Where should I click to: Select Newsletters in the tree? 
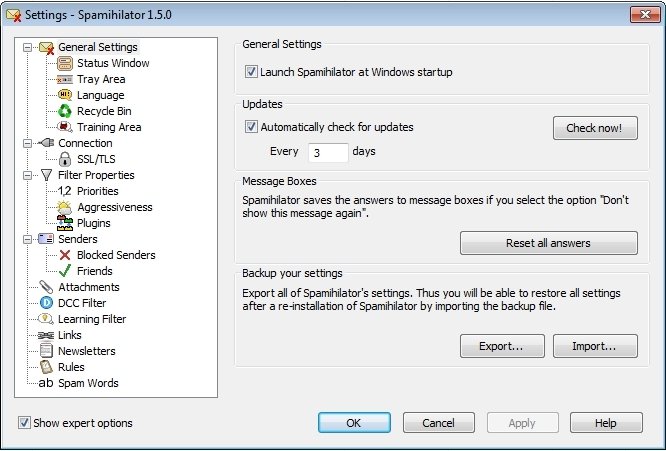[87, 351]
